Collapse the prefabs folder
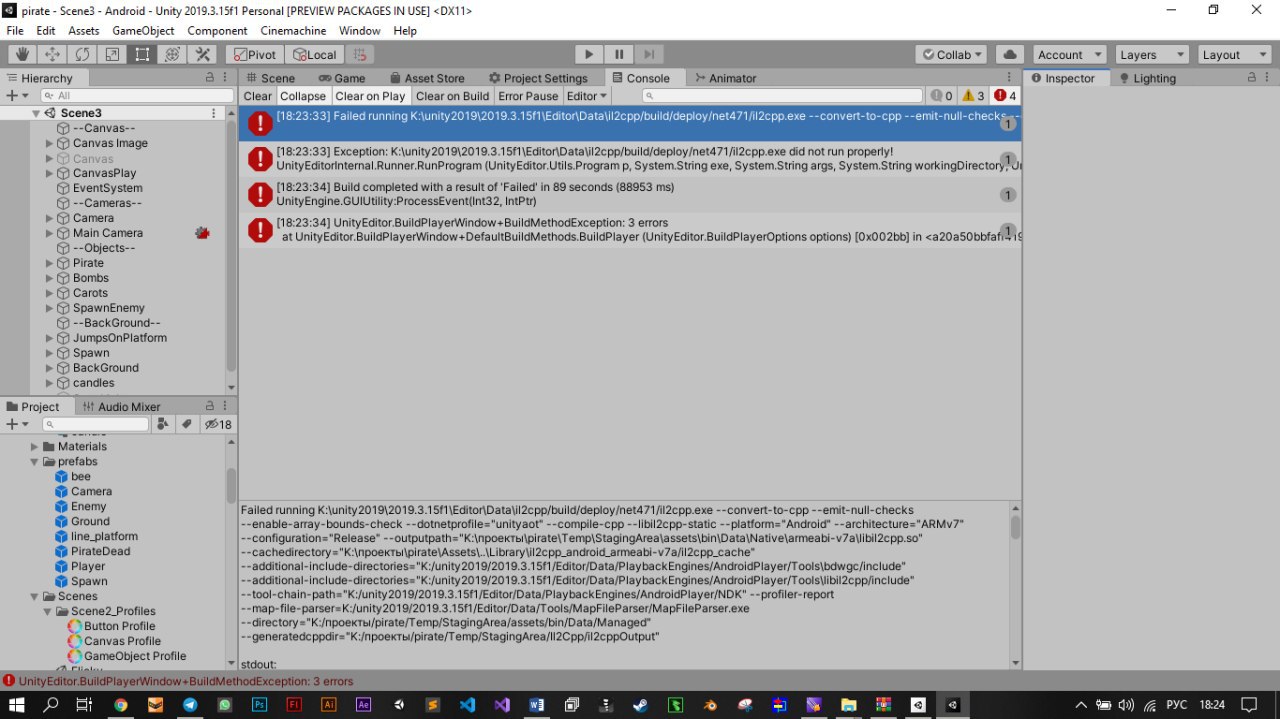The height and width of the screenshot is (719, 1280). [x=35, y=461]
